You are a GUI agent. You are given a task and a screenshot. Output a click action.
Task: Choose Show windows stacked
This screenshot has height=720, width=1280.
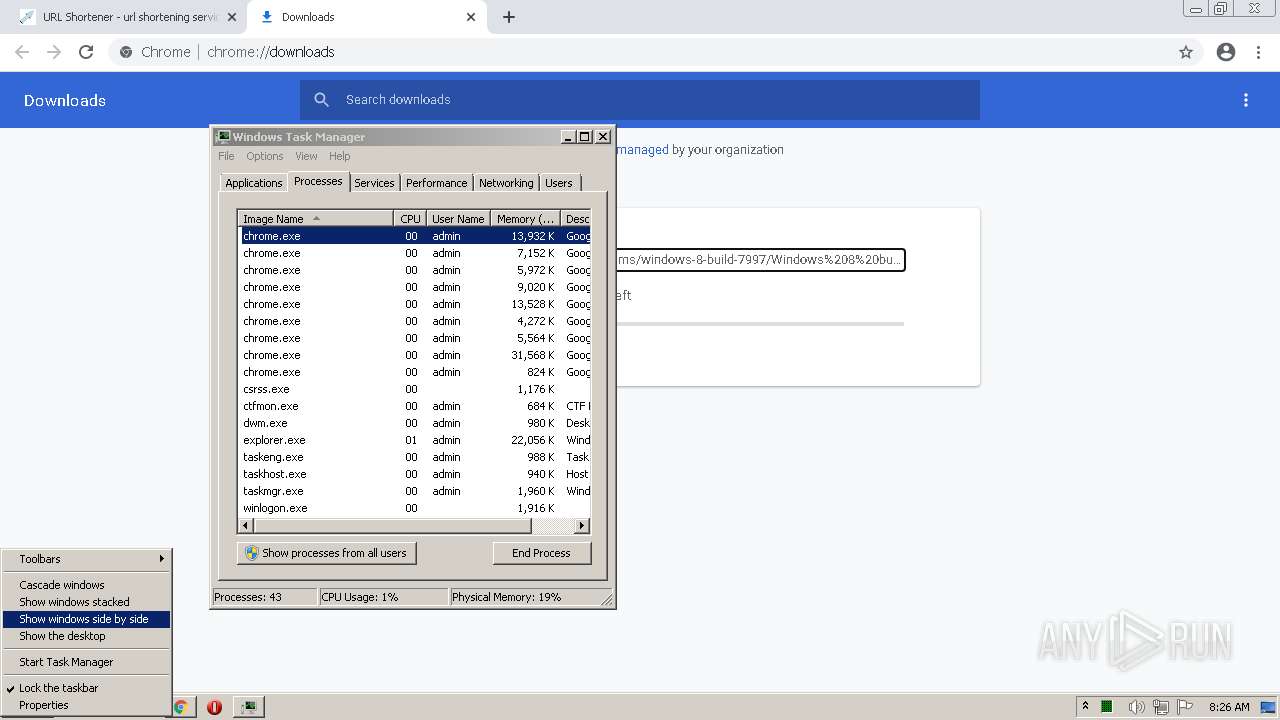[x=87, y=602]
